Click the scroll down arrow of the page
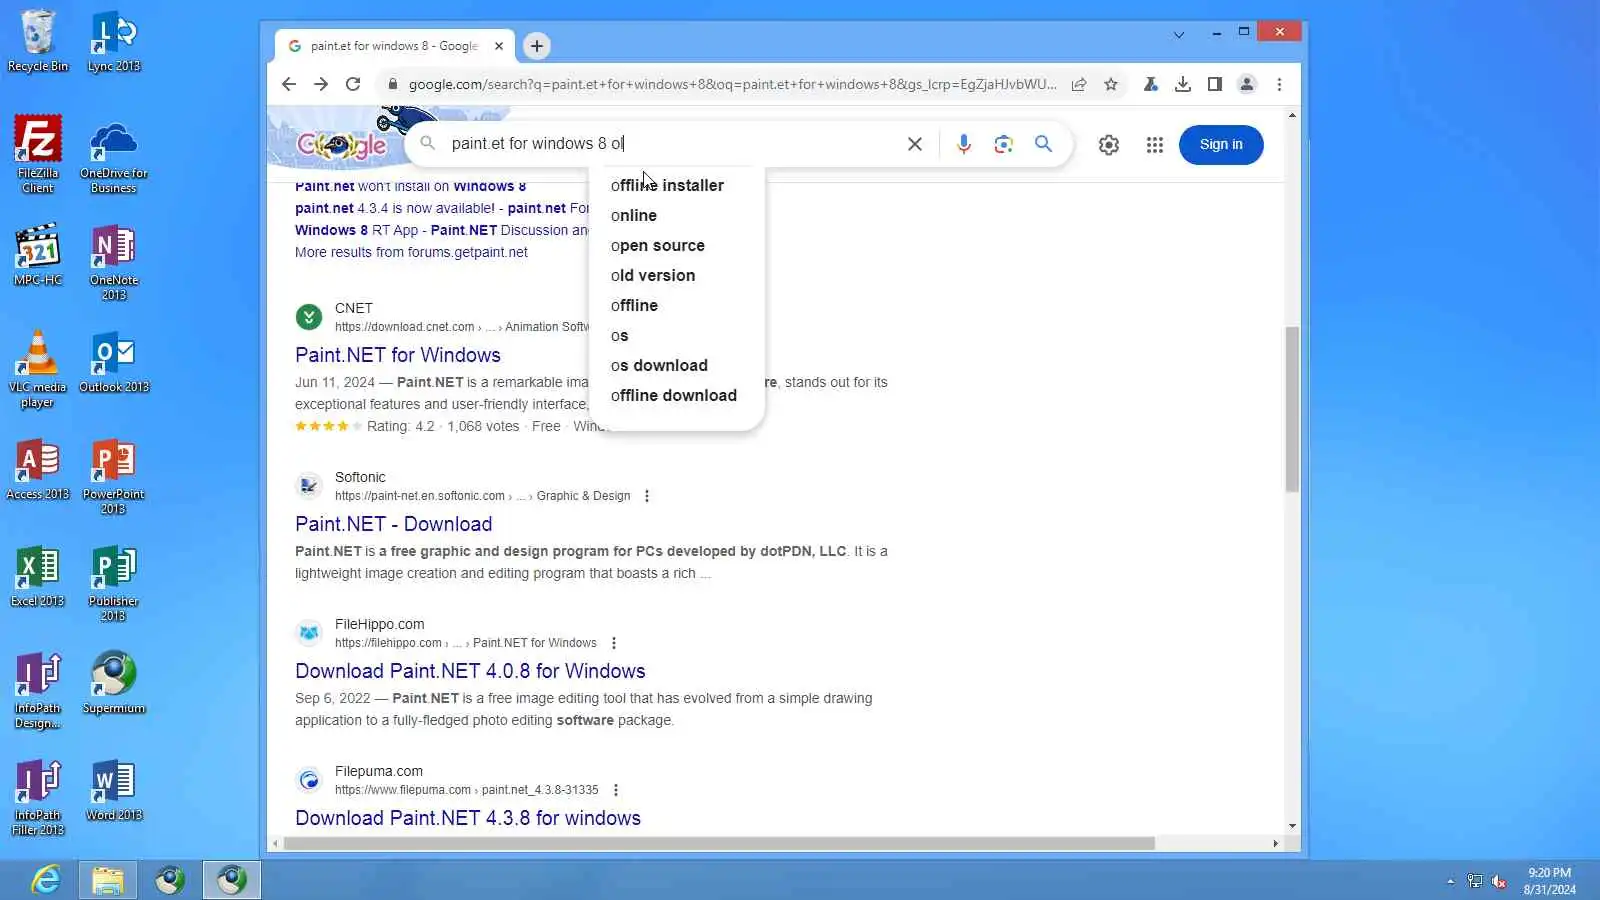The width and height of the screenshot is (1600, 900). click(x=1292, y=826)
